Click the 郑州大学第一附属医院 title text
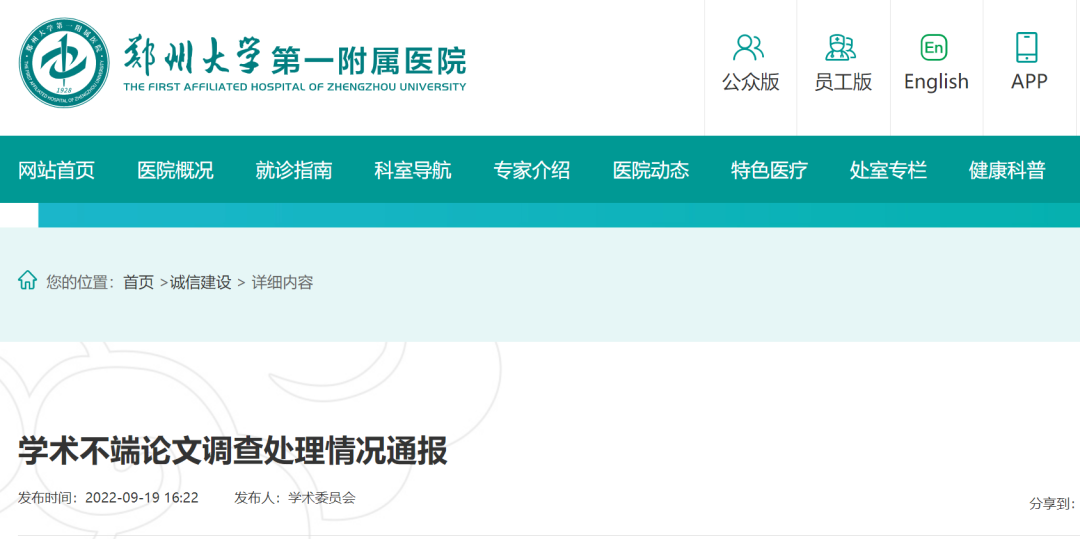Image resolution: width=1080 pixels, height=539 pixels. (x=295, y=58)
